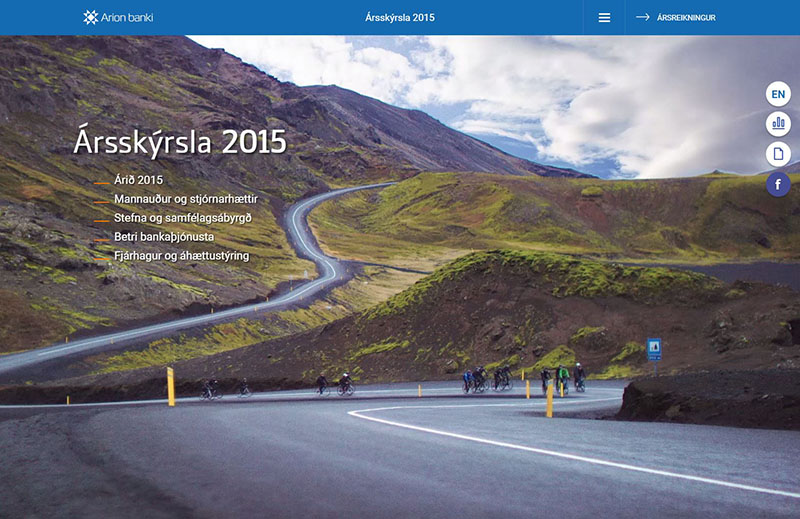Image resolution: width=800 pixels, height=519 pixels.
Task: Open Mannauður og stjórnarhættir section
Action: (x=186, y=199)
